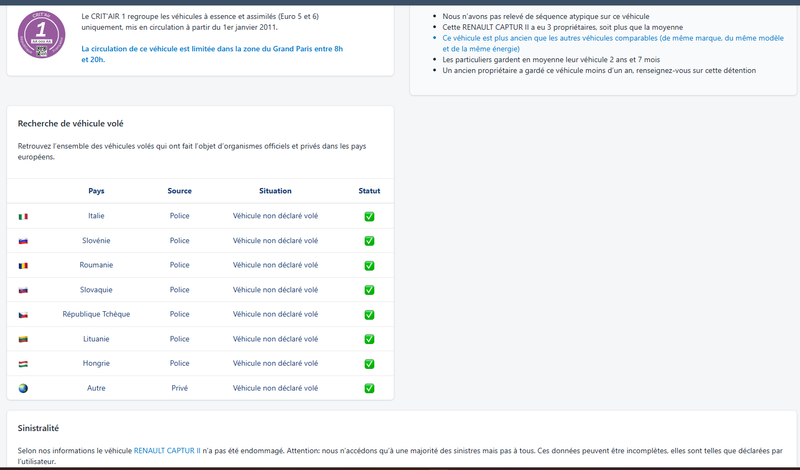Click the Statut column header

coord(369,191)
